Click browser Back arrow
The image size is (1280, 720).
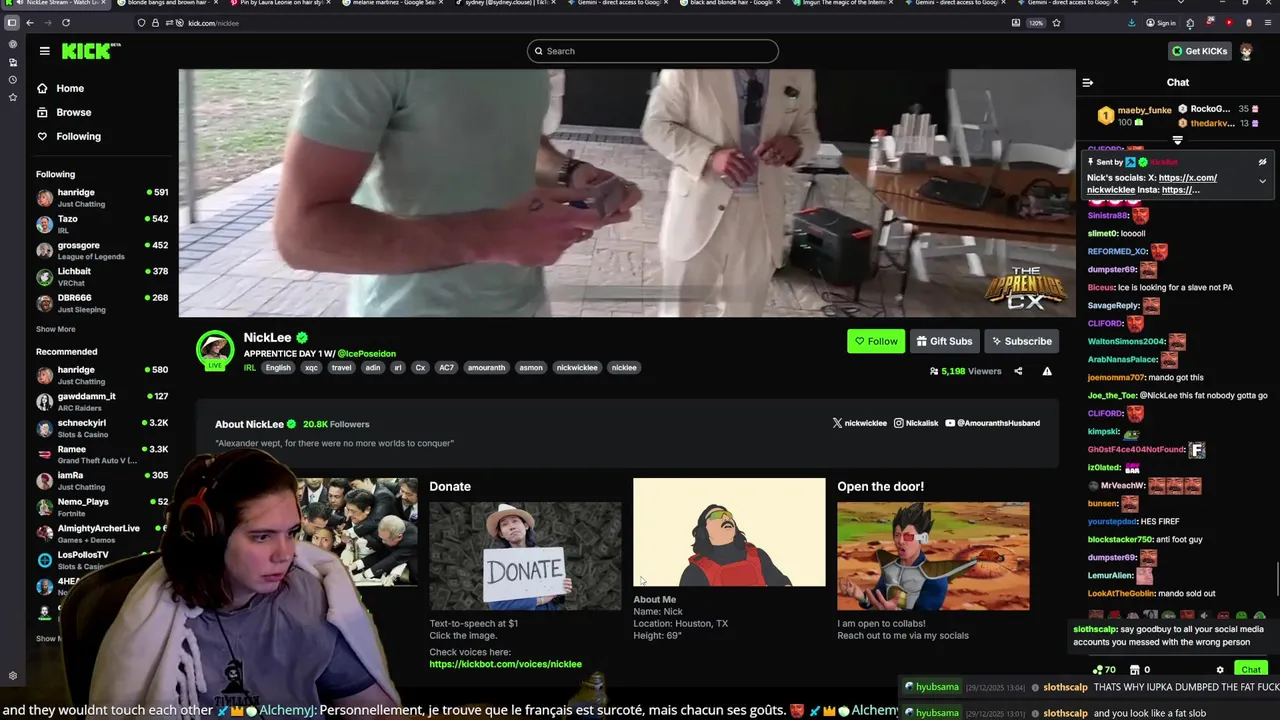tap(30, 22)
